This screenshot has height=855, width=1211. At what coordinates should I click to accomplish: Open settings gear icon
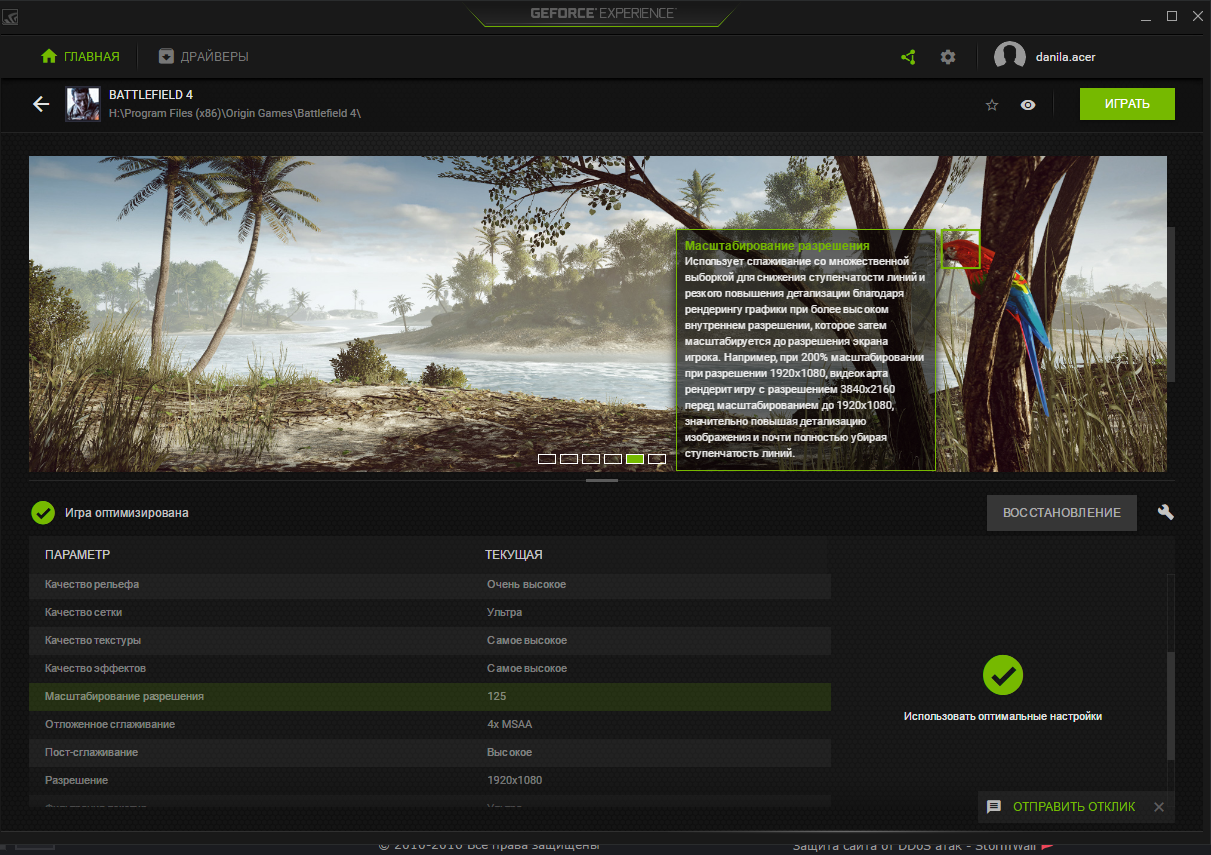948,57
